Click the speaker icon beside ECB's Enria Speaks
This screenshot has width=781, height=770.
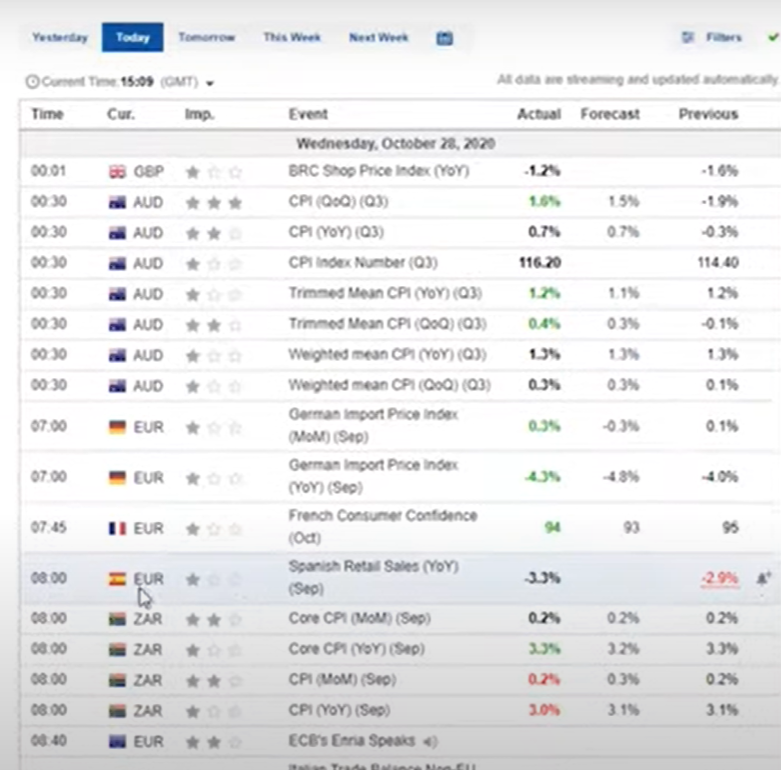[431, 742]
